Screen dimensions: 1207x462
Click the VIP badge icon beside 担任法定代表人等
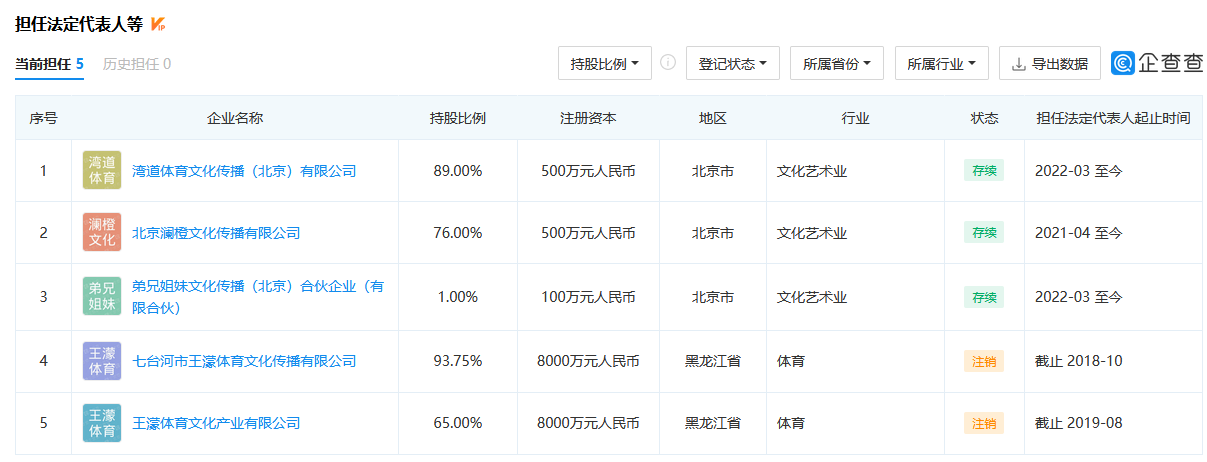click(157, 24)
